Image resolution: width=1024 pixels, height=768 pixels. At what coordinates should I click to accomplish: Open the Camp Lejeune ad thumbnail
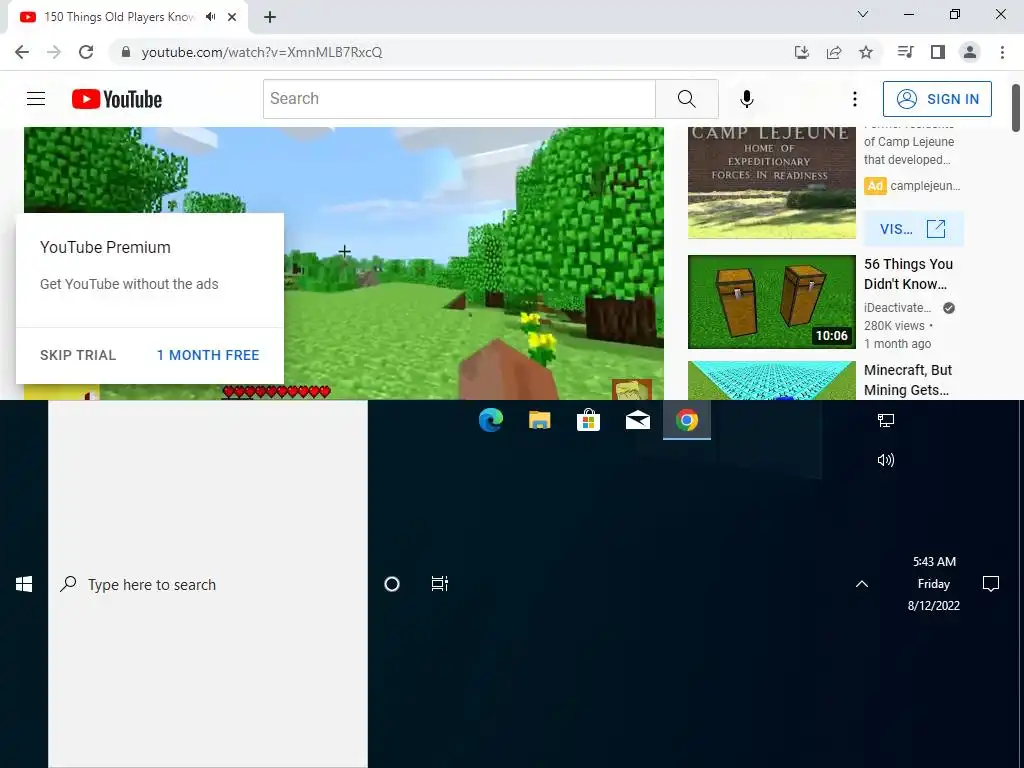(x=771, y=183)
